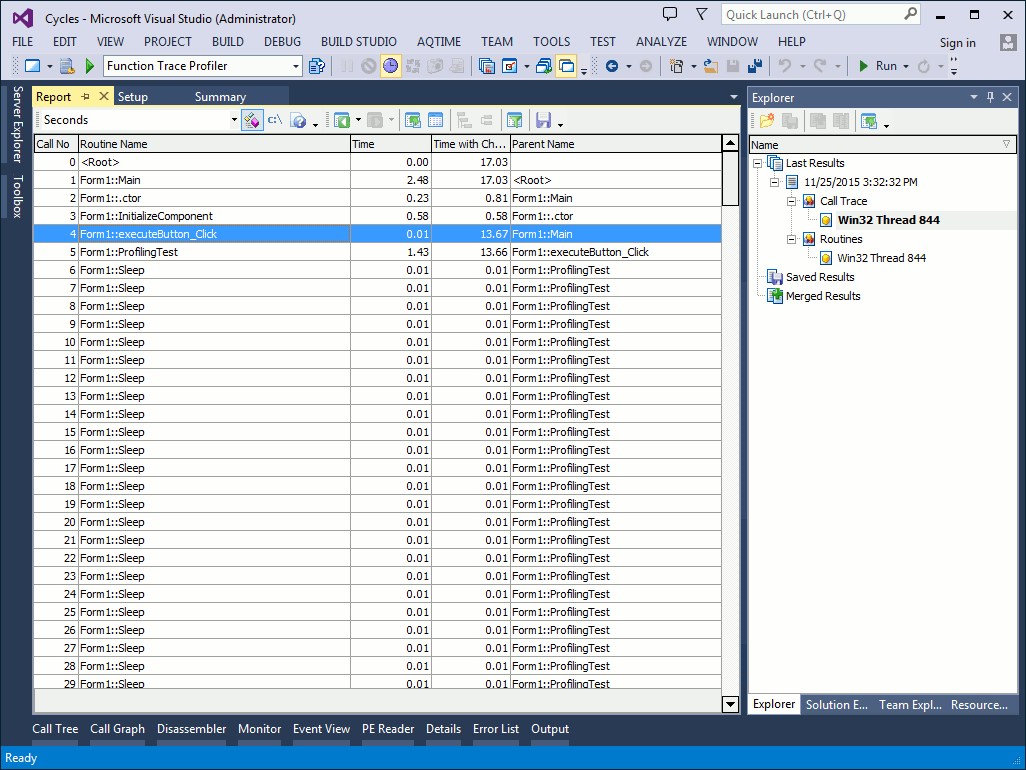Open the BUILD STUDIO menu
This screenshot has height=770, width=1026.
[359, 42]
